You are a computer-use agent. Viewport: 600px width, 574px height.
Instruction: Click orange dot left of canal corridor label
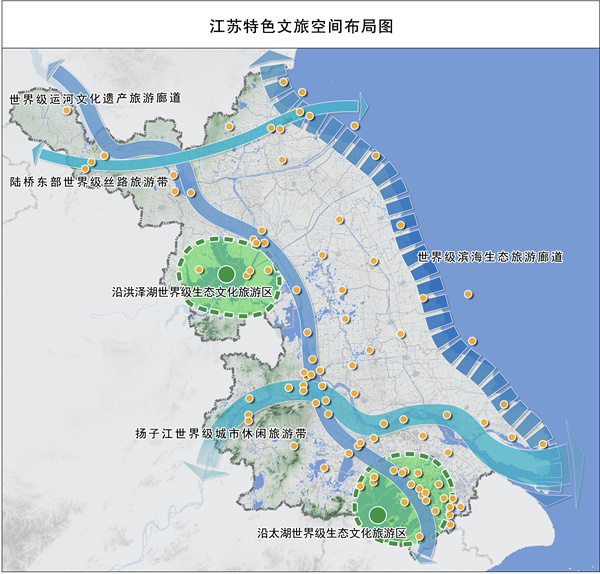point(67,111)
